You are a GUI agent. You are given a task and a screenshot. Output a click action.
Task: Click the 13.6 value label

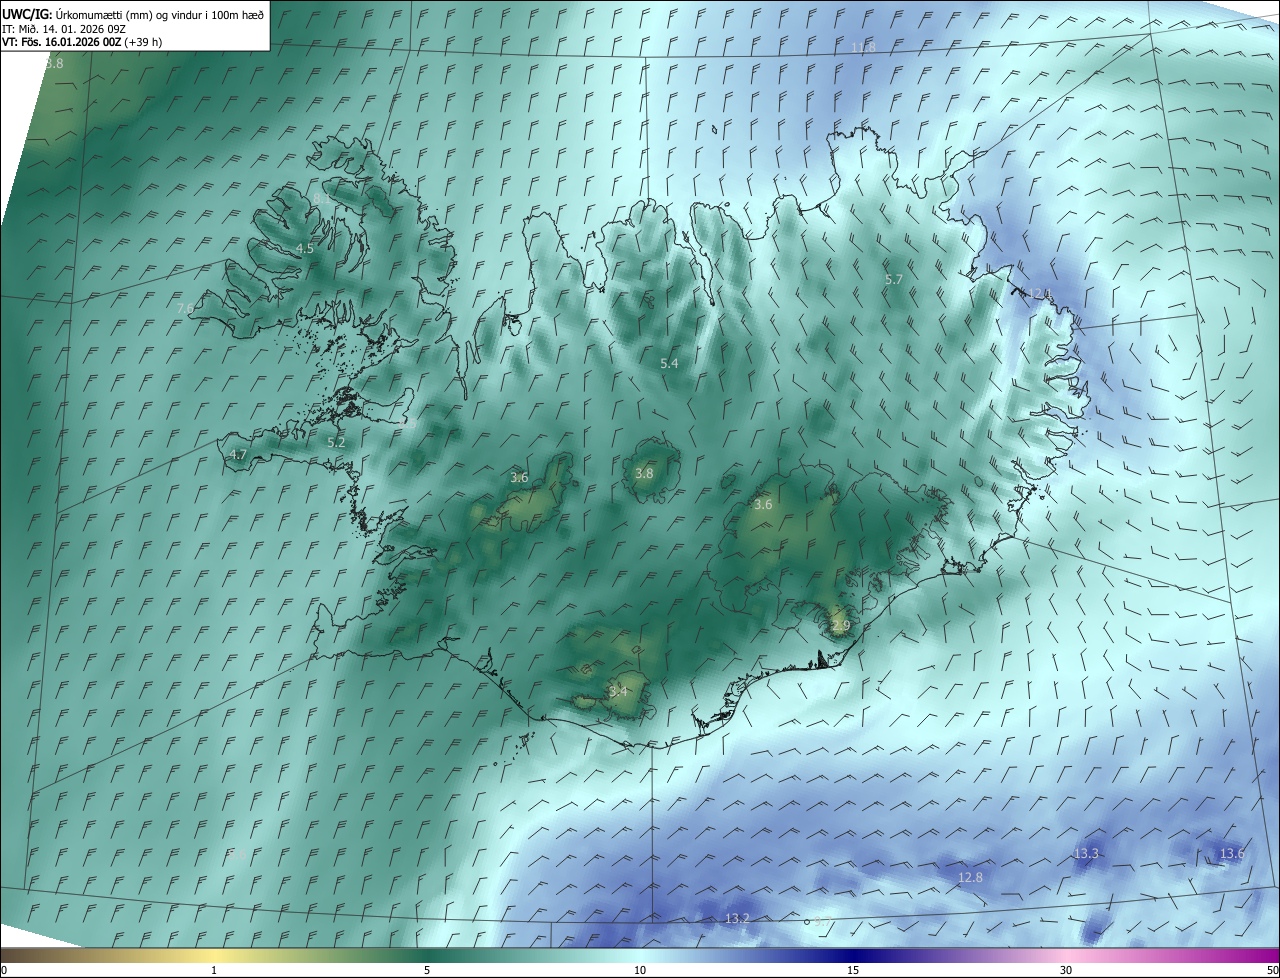[1232, 853]
